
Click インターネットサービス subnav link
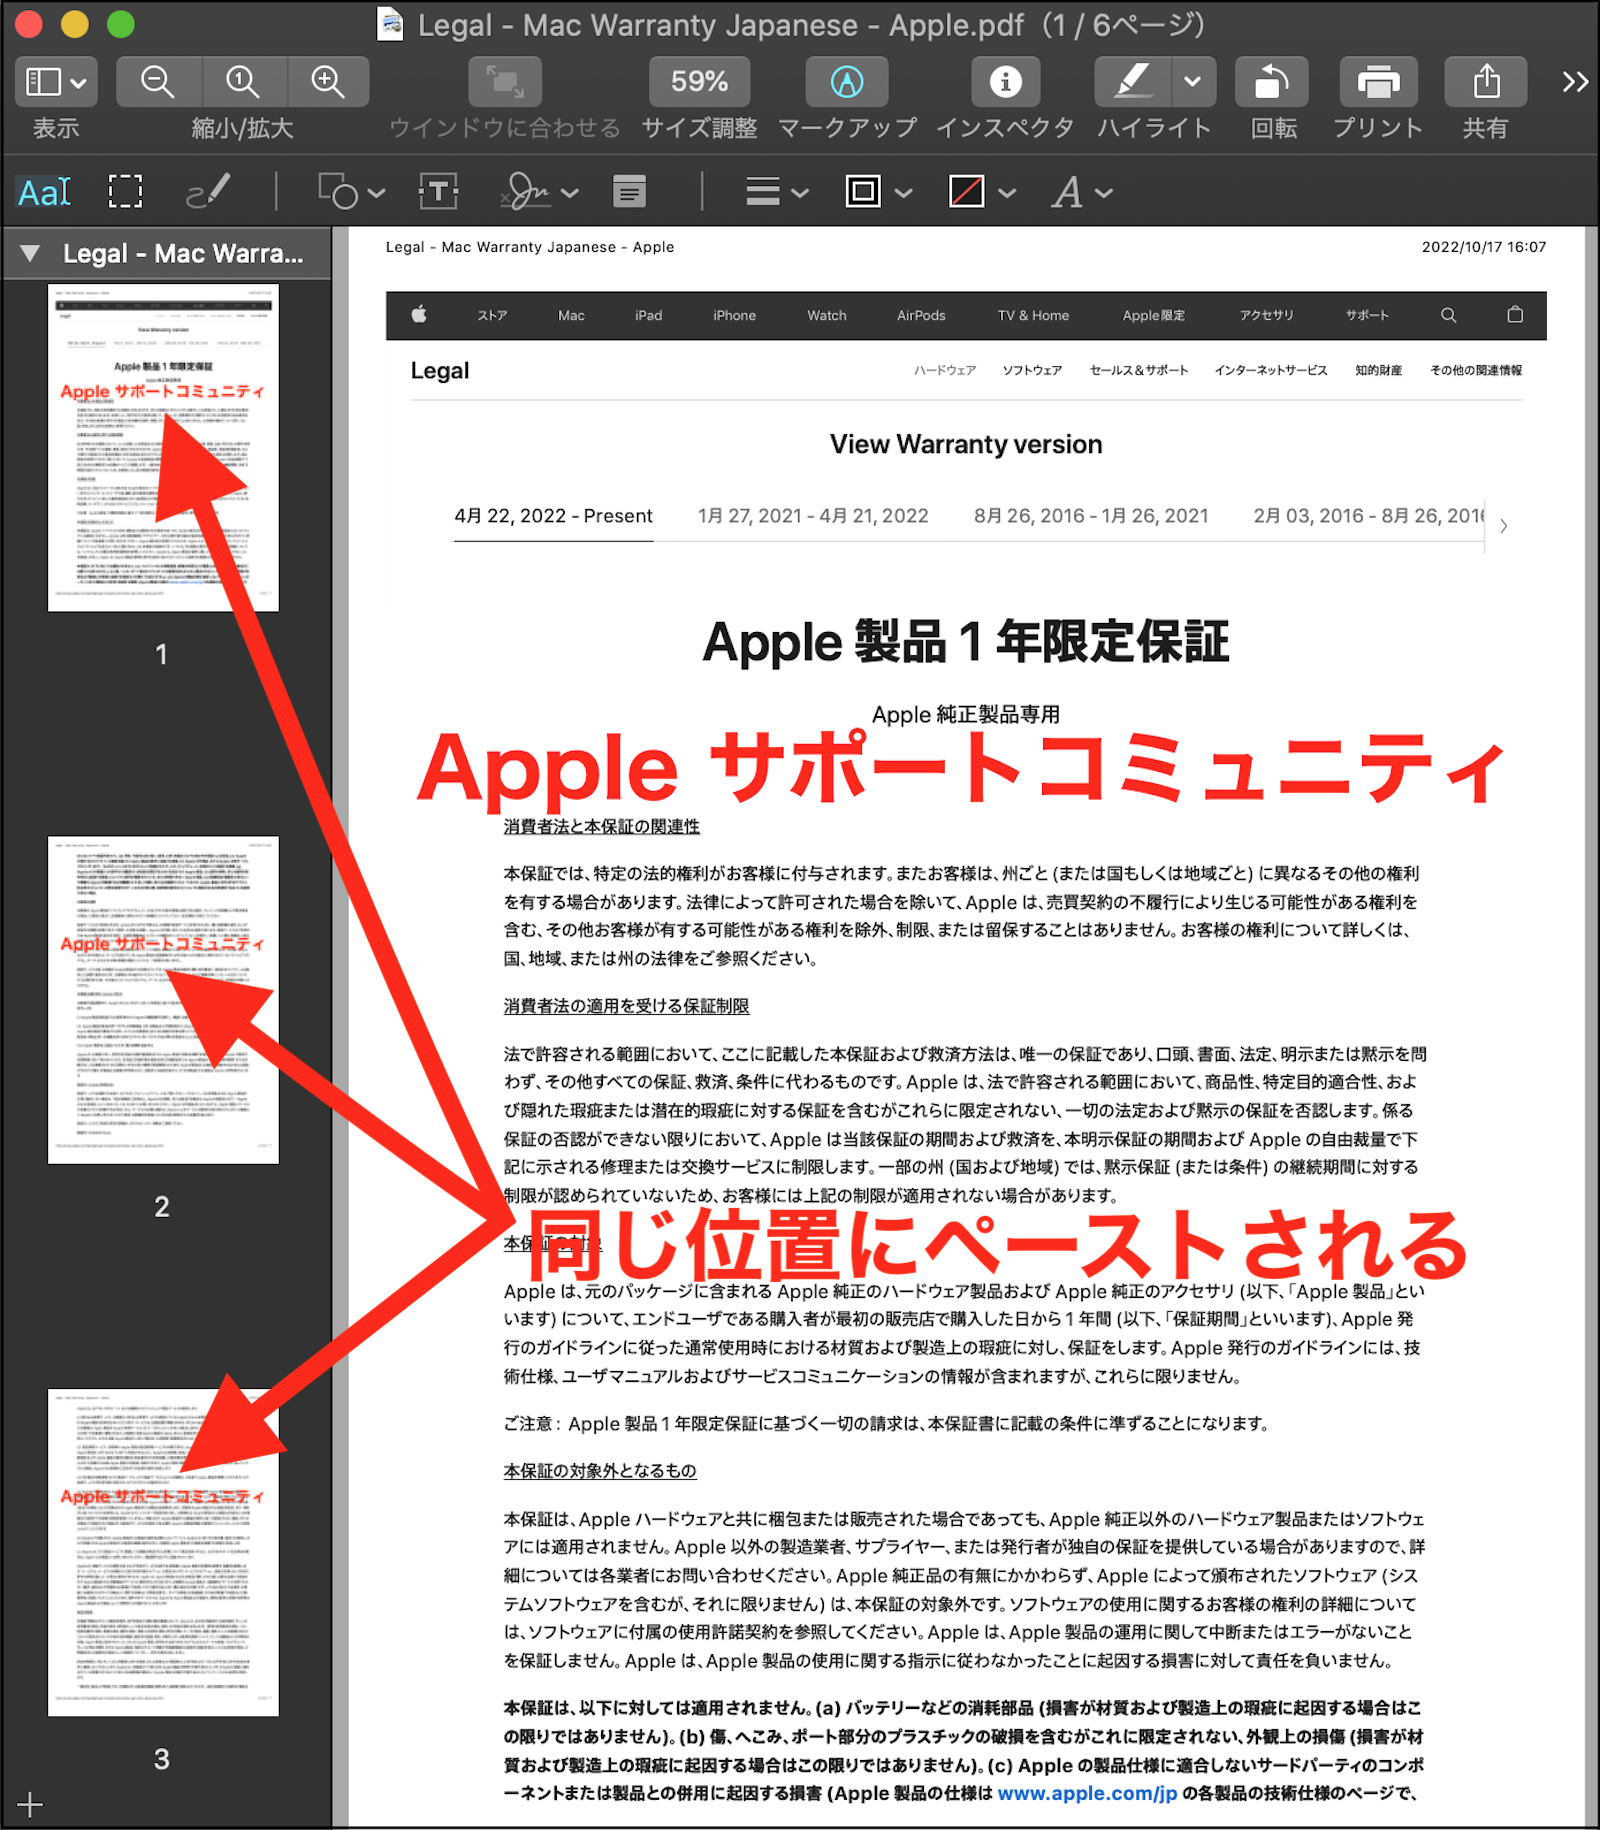[1271, 370]
